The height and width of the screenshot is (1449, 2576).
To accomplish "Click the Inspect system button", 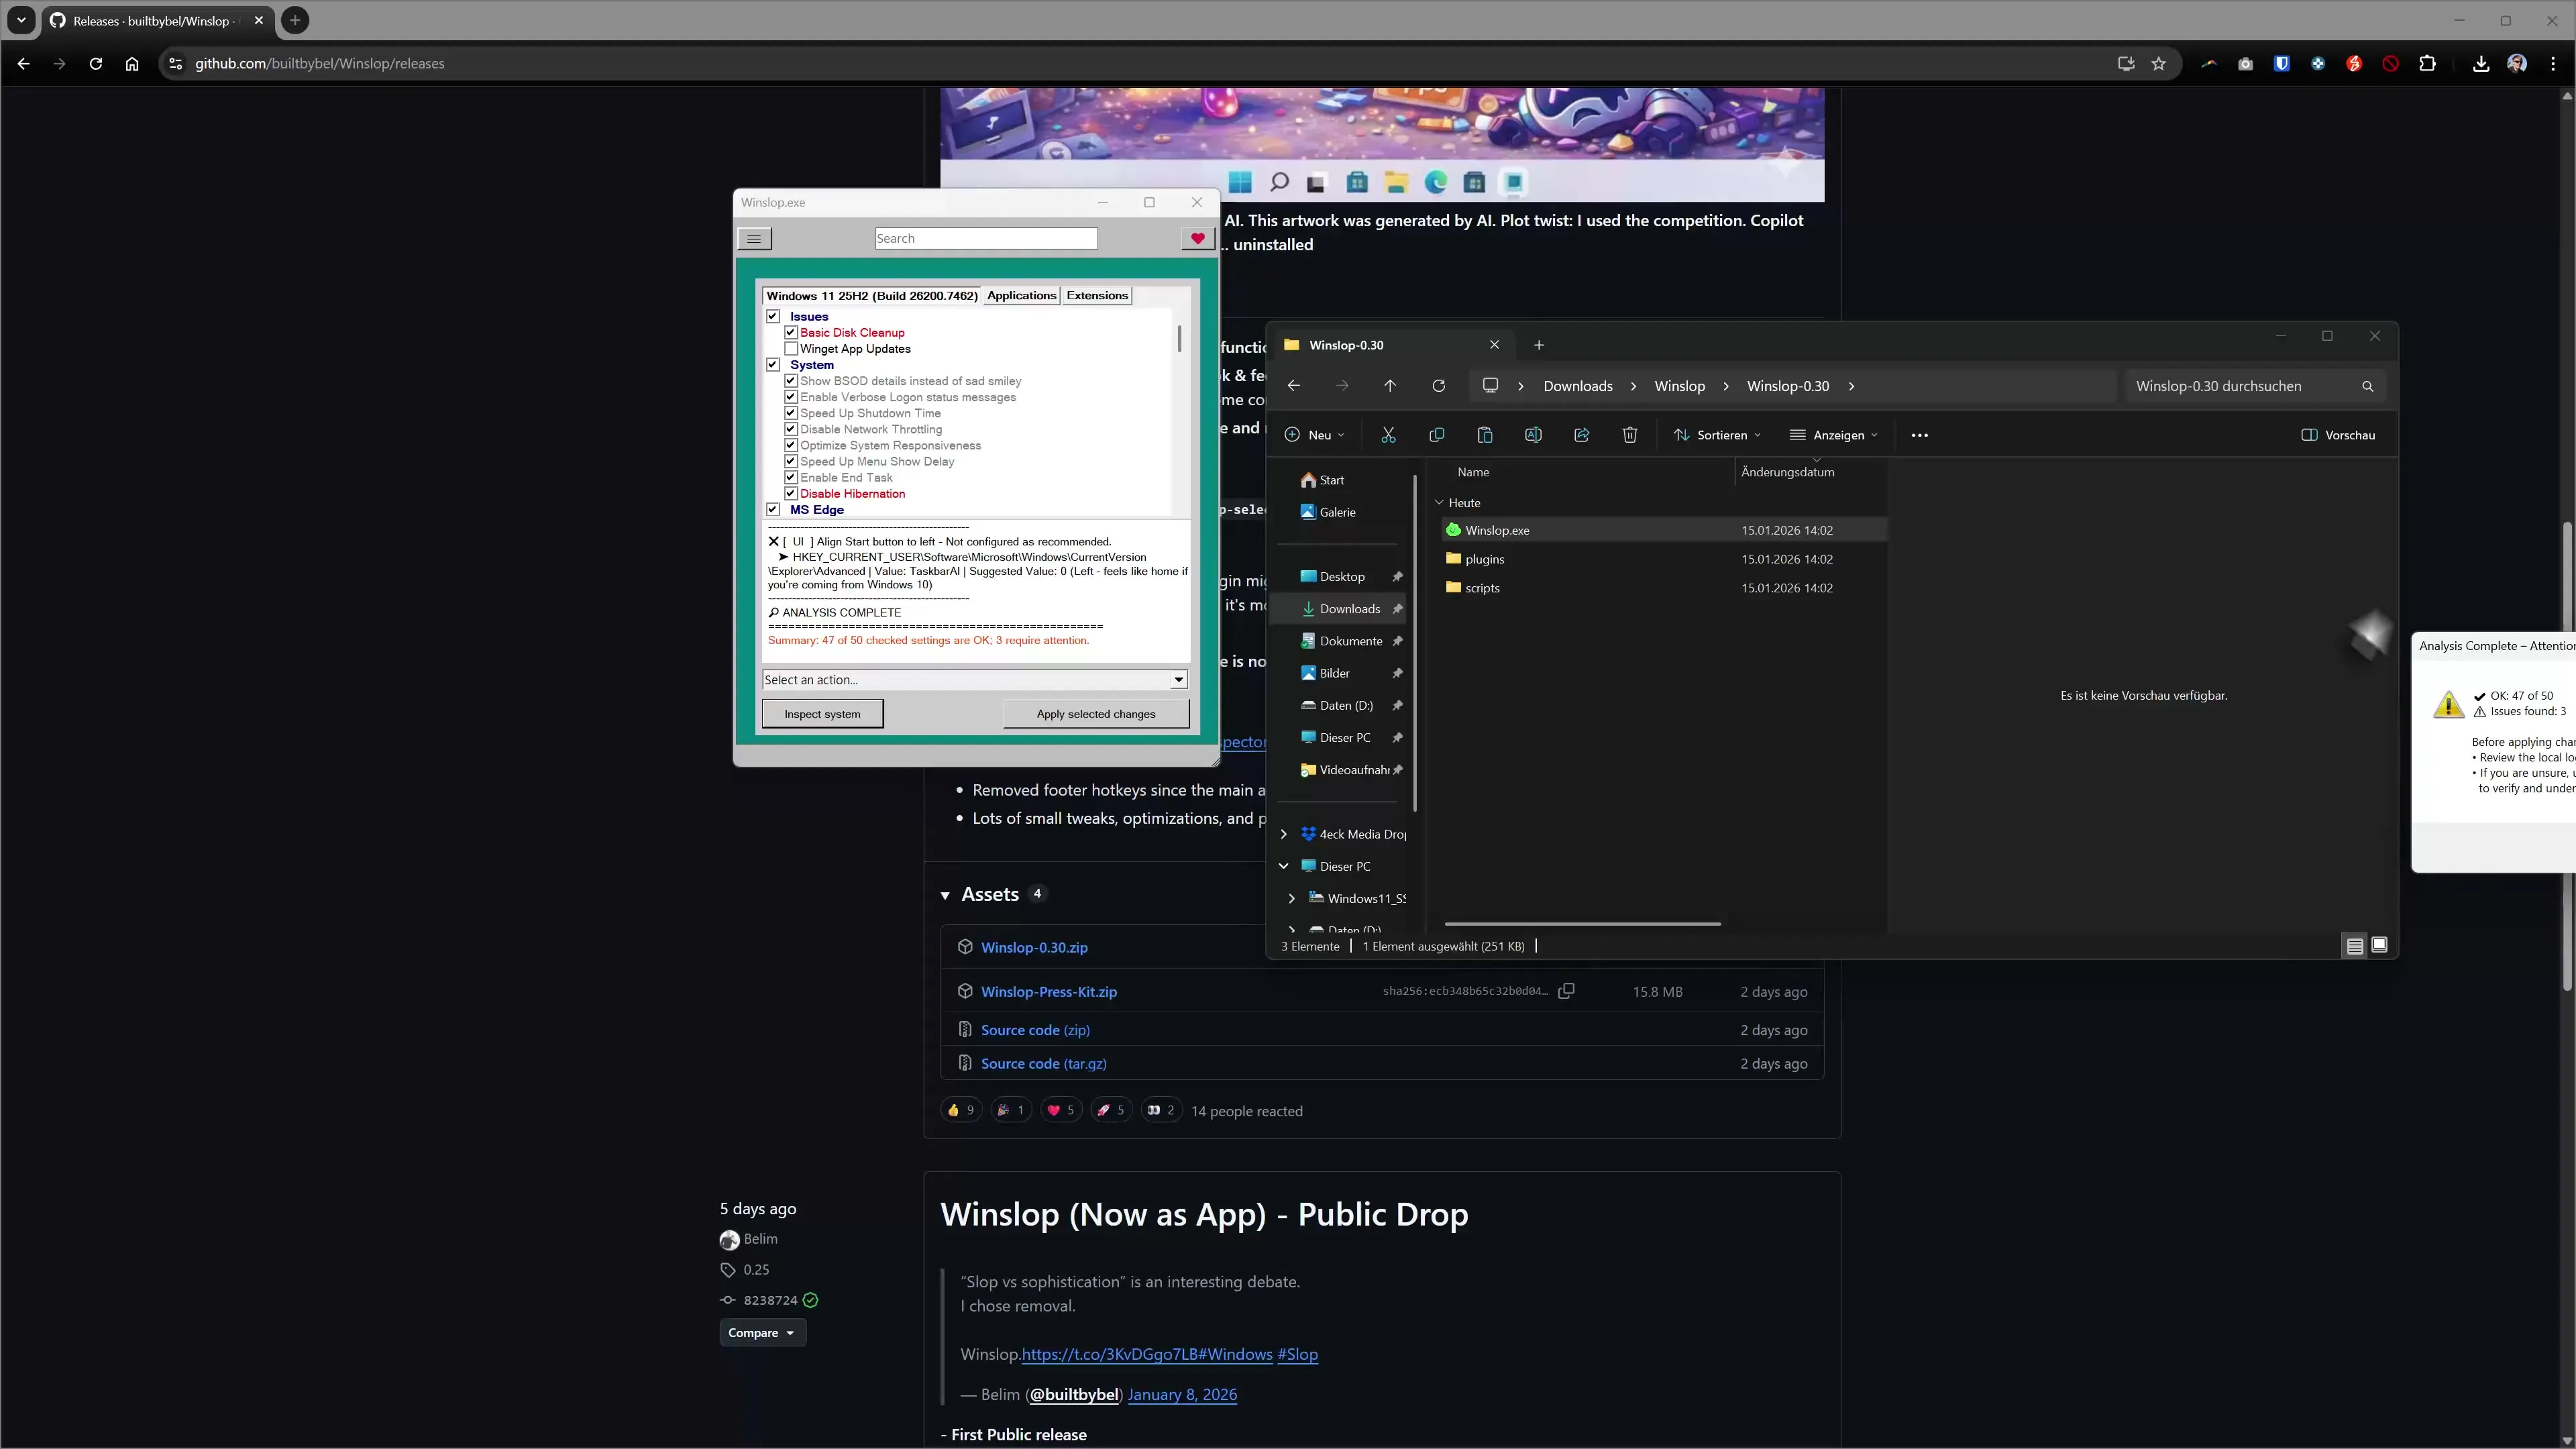I will coord(822,713).
